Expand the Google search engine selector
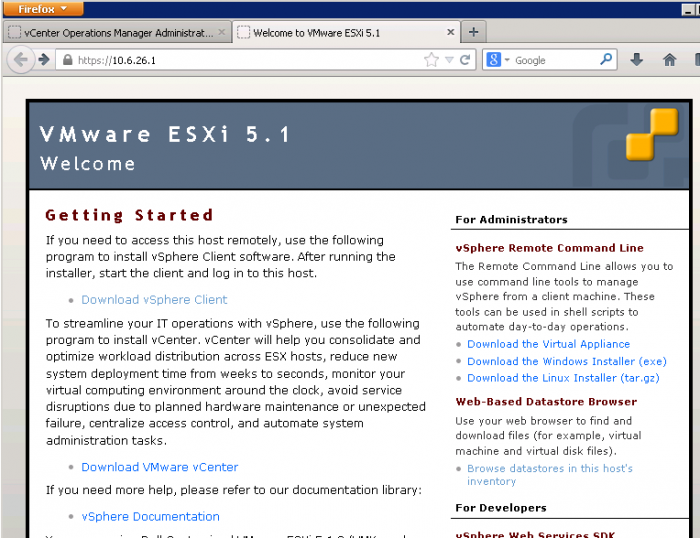700x538 pixels. click(x=497, y=60)
